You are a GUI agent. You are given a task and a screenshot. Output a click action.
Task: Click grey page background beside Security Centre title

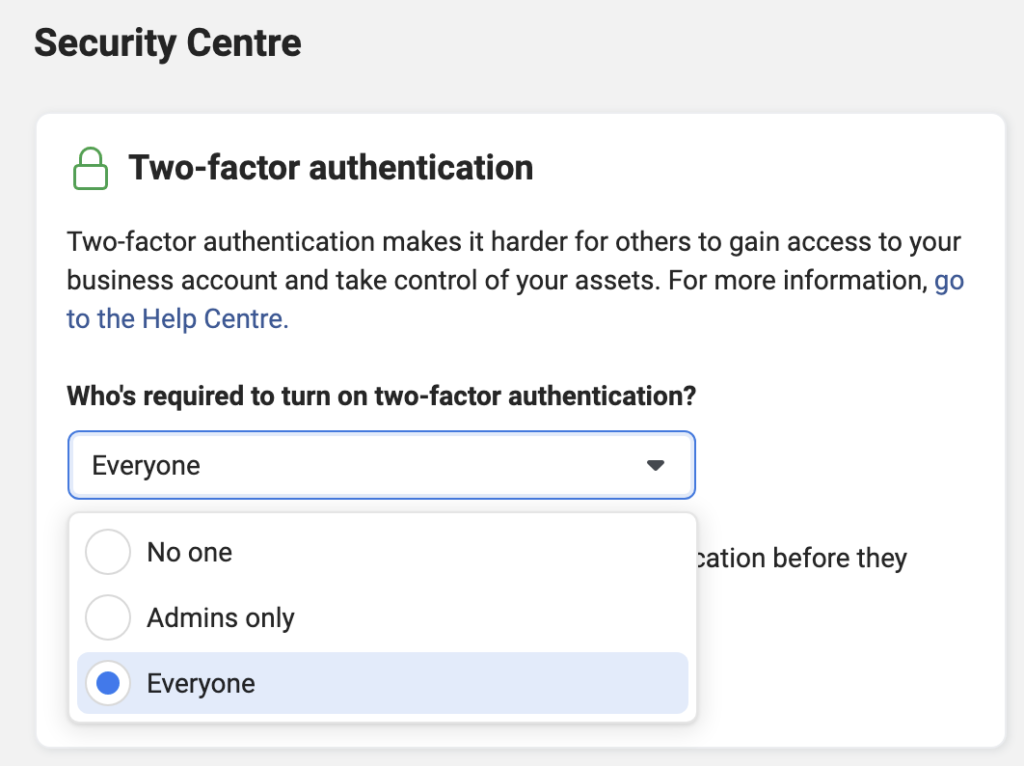653,46
